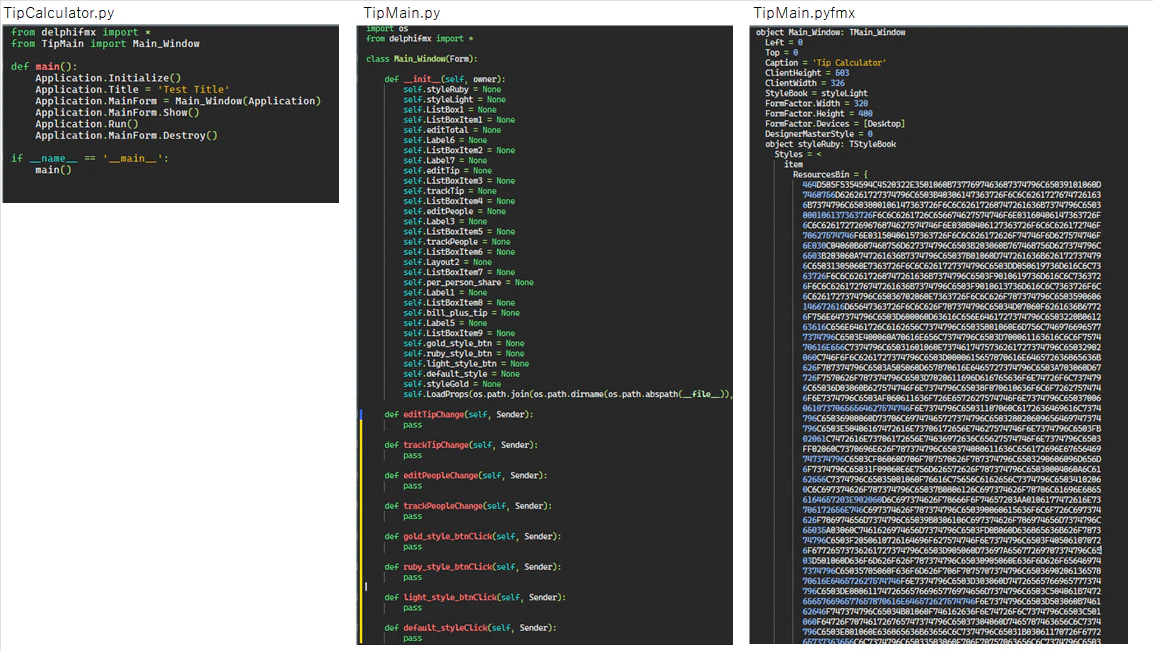
Task: Click 'object Main_Window: TMain_Window' in TipMain.pyfmx
Action: pyautogui.click(x=831, y=32)
